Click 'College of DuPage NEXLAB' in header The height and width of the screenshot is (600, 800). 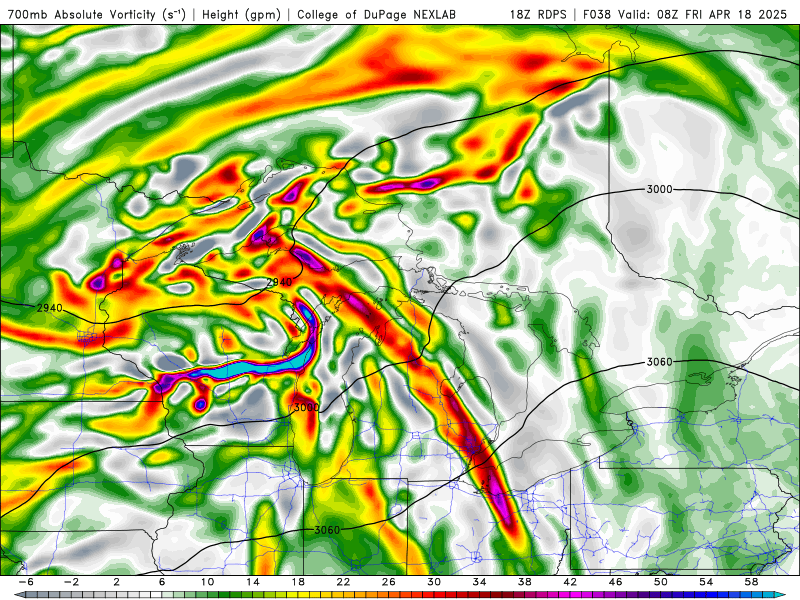coord(377,15)
